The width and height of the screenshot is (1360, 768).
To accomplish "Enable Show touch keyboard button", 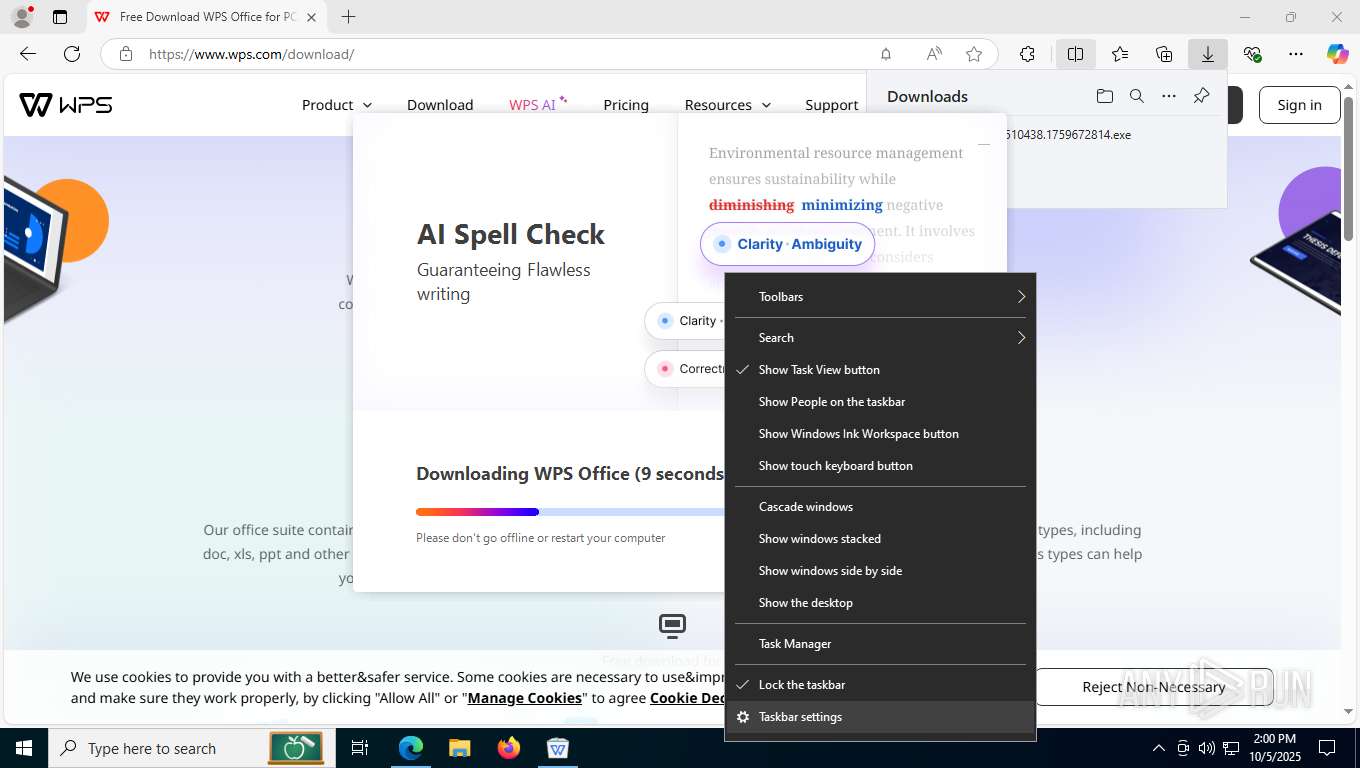I will [x=880, y=466].
